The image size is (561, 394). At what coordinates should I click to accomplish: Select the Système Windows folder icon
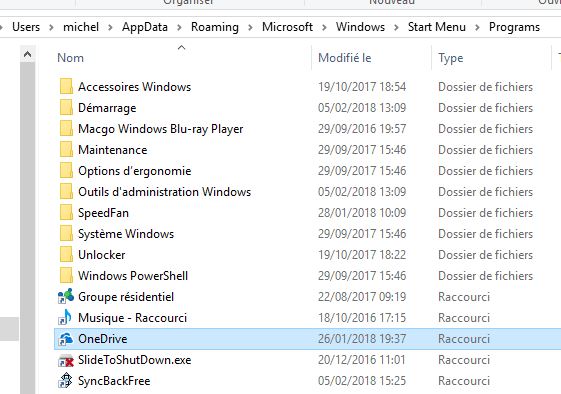tap(66, 234)
